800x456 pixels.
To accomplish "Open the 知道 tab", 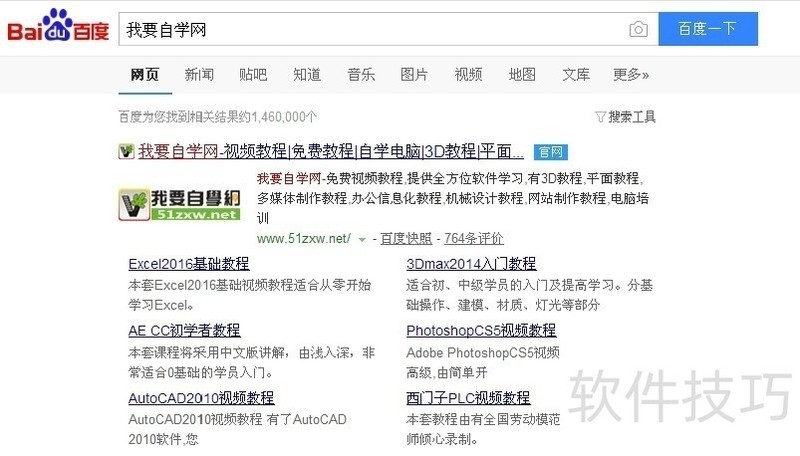I will (307, 74).
